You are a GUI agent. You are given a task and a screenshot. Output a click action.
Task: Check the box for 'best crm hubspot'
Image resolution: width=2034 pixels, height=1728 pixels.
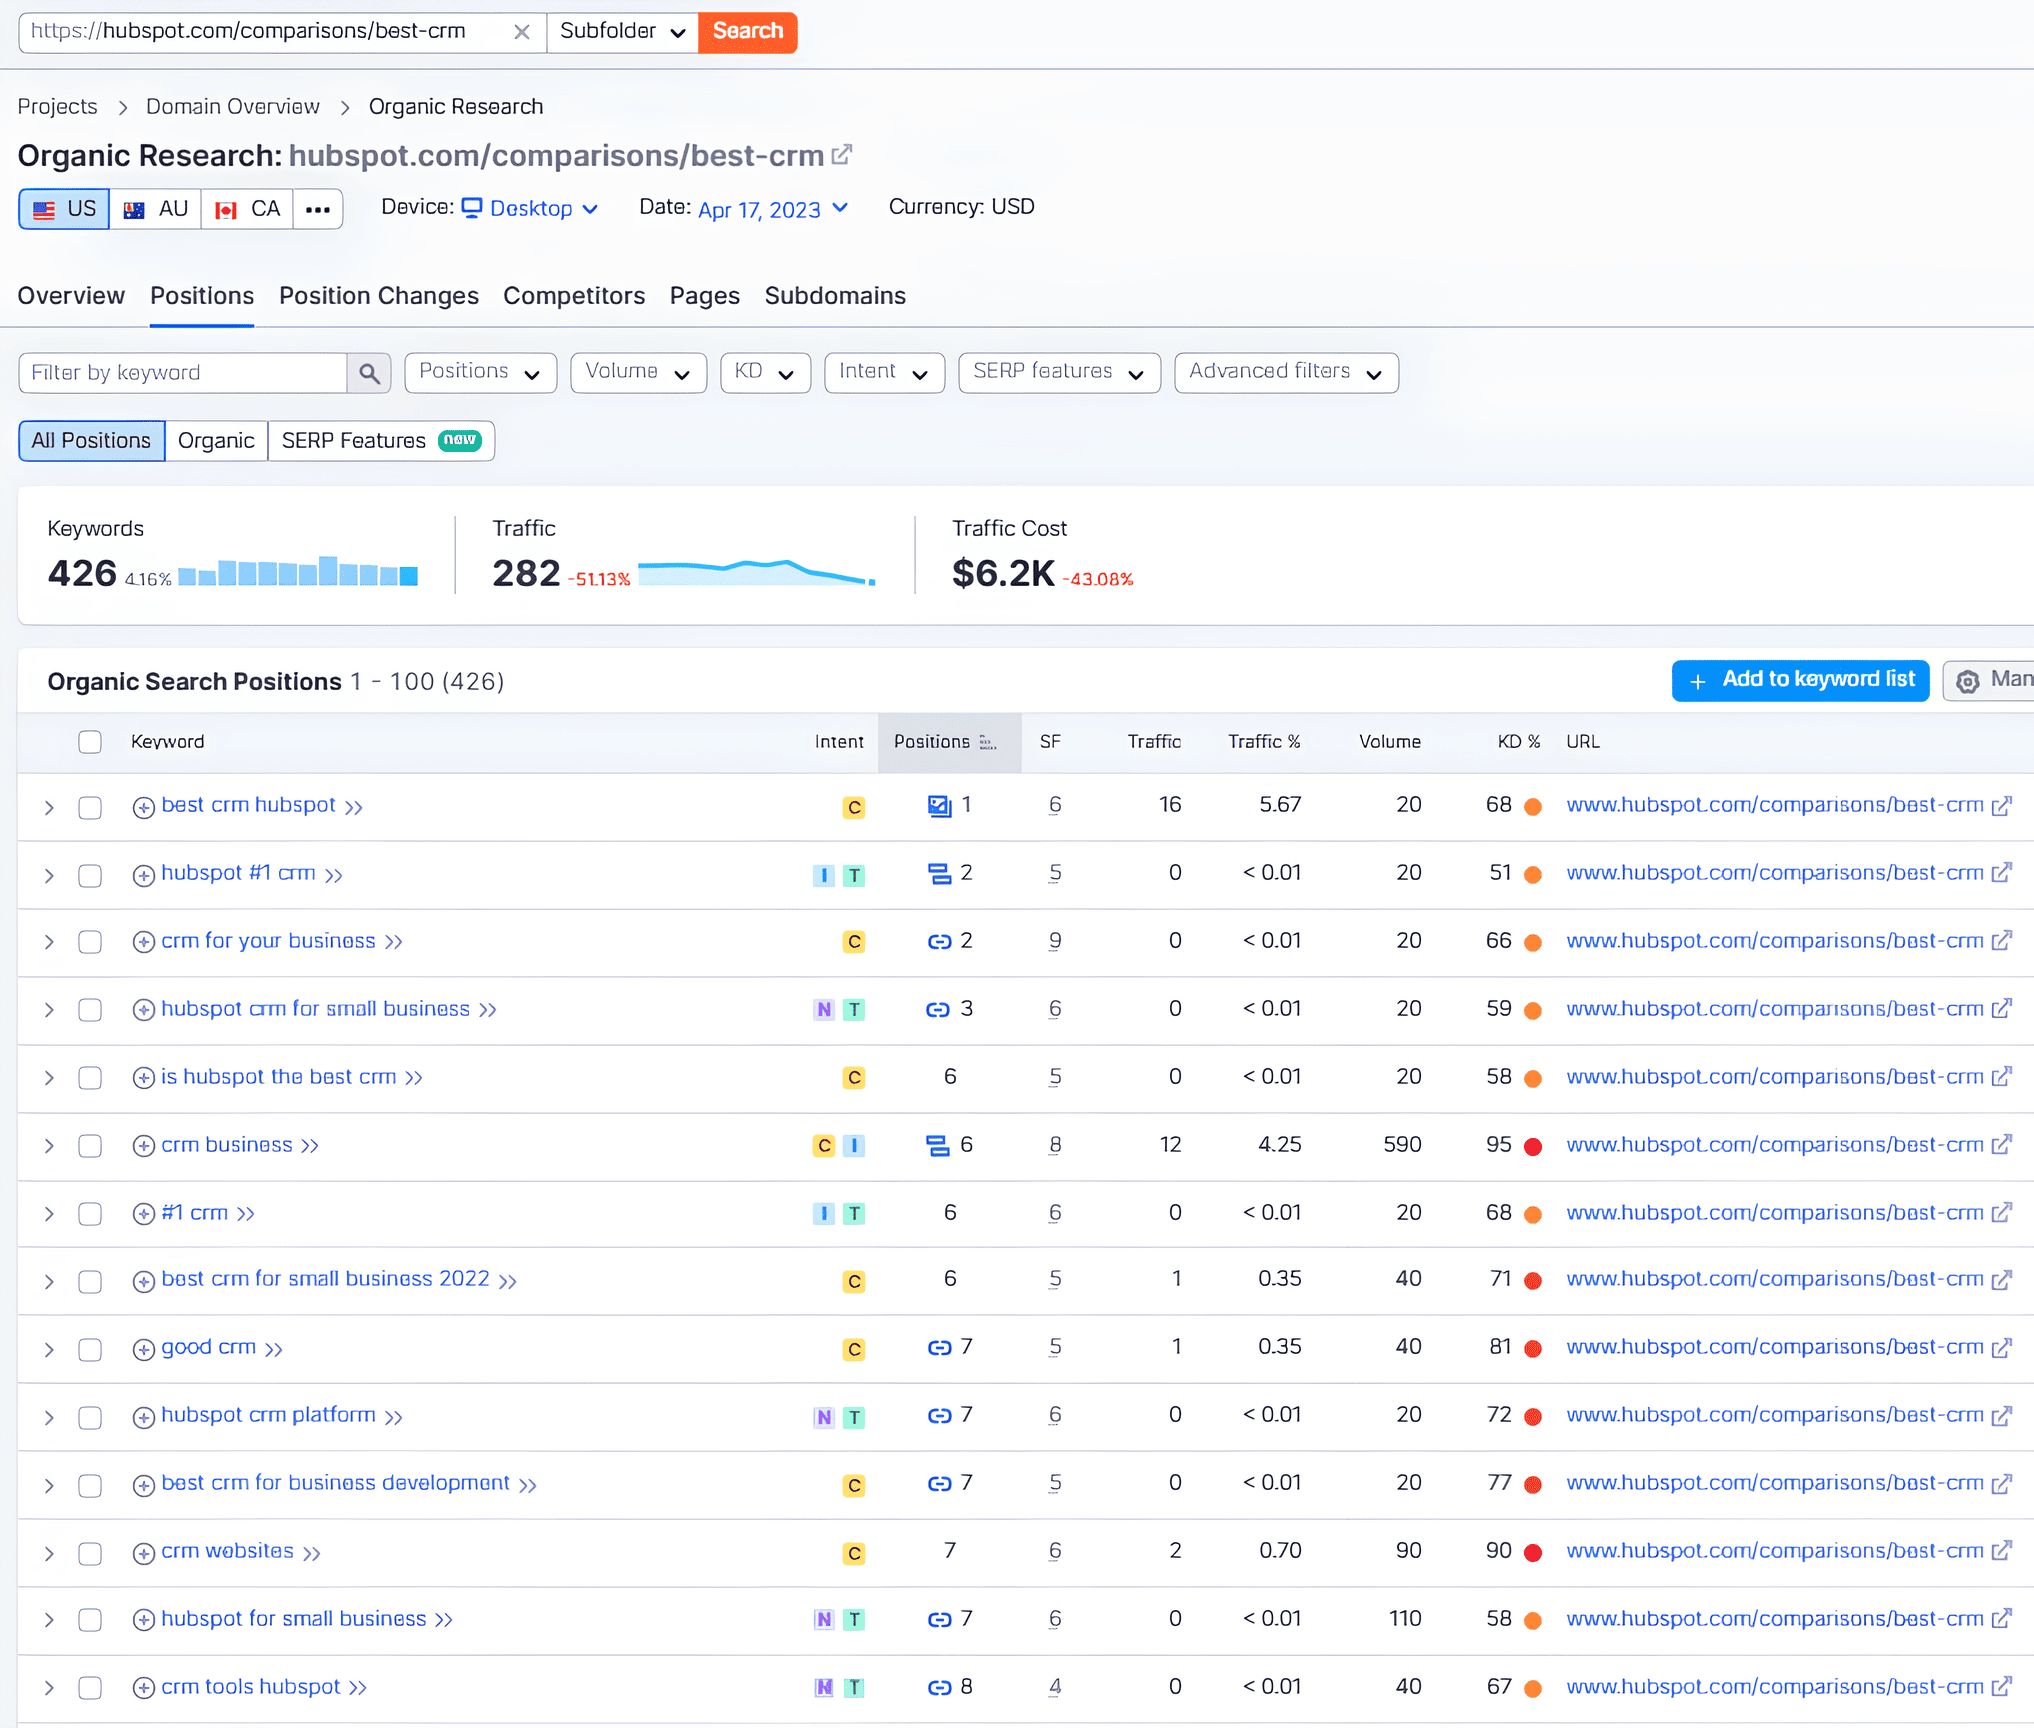90,807
